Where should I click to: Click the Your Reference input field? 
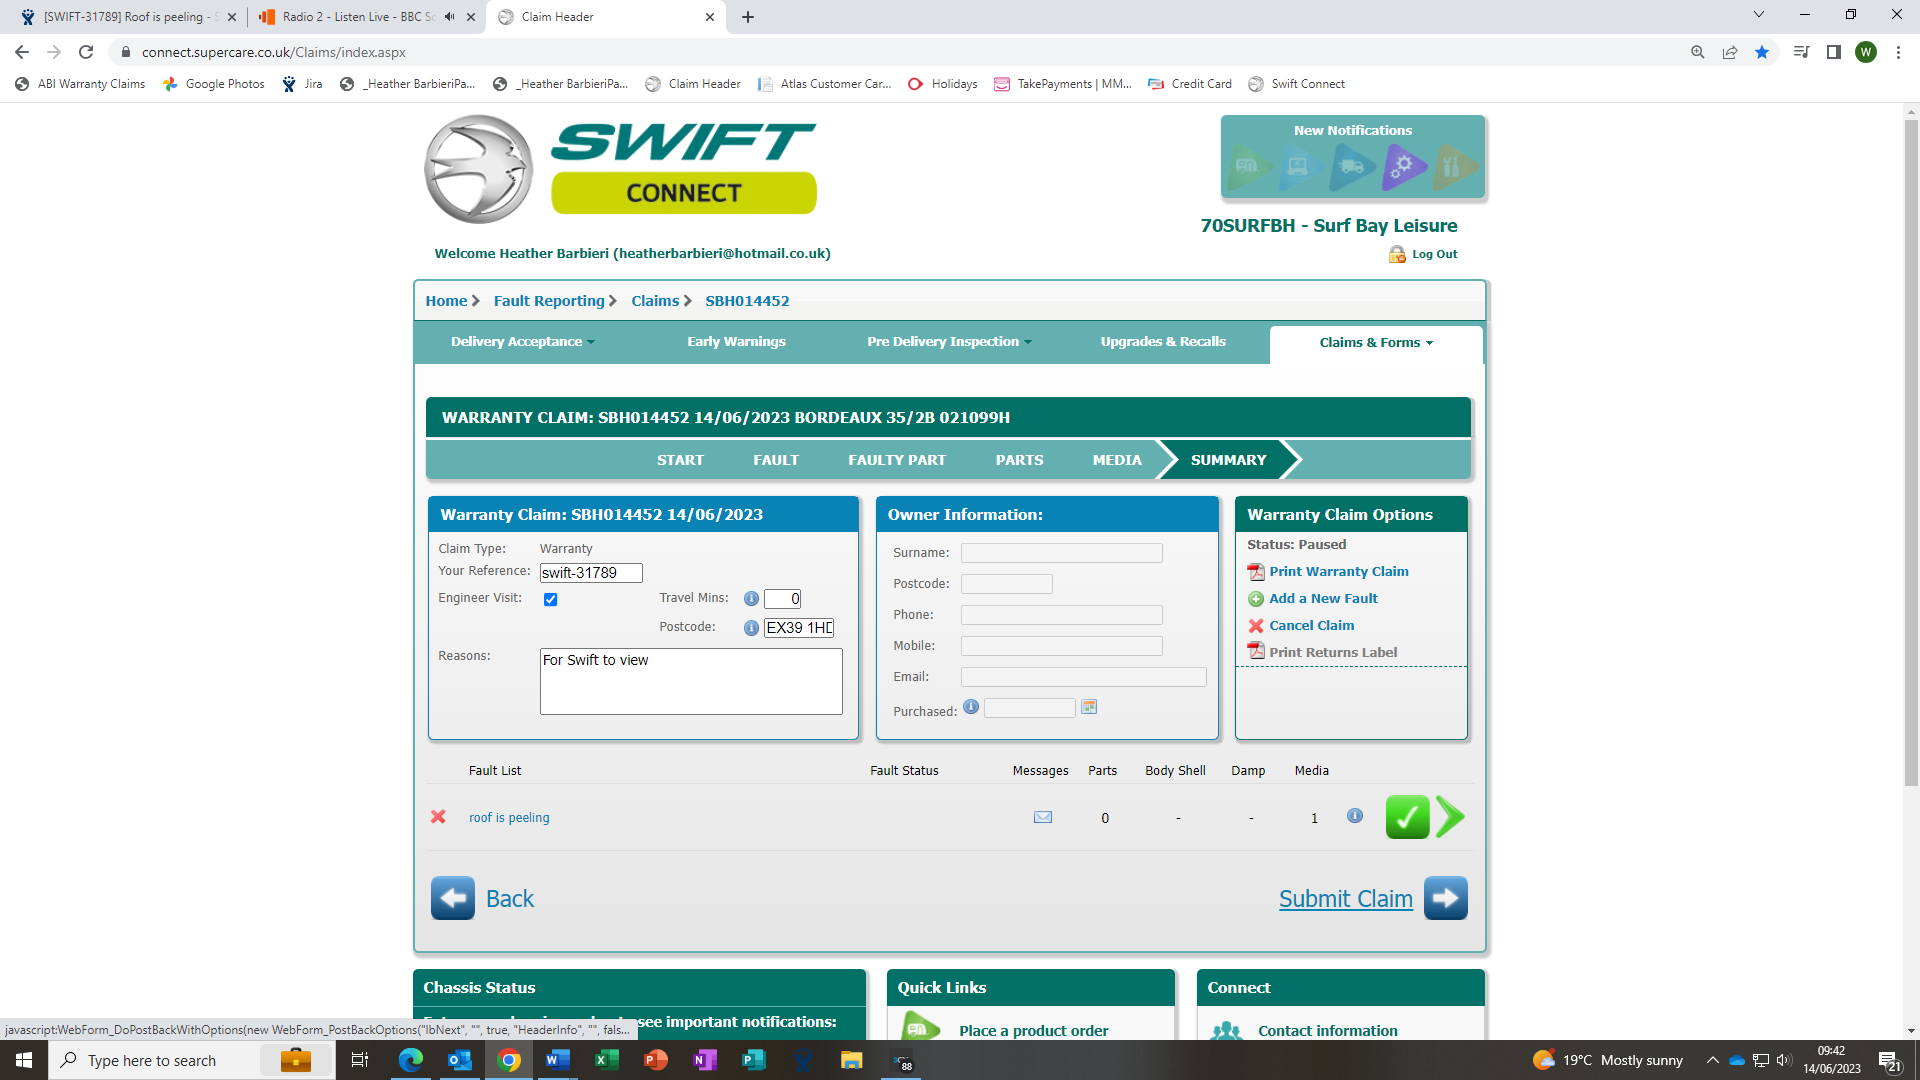click(590, 573)
